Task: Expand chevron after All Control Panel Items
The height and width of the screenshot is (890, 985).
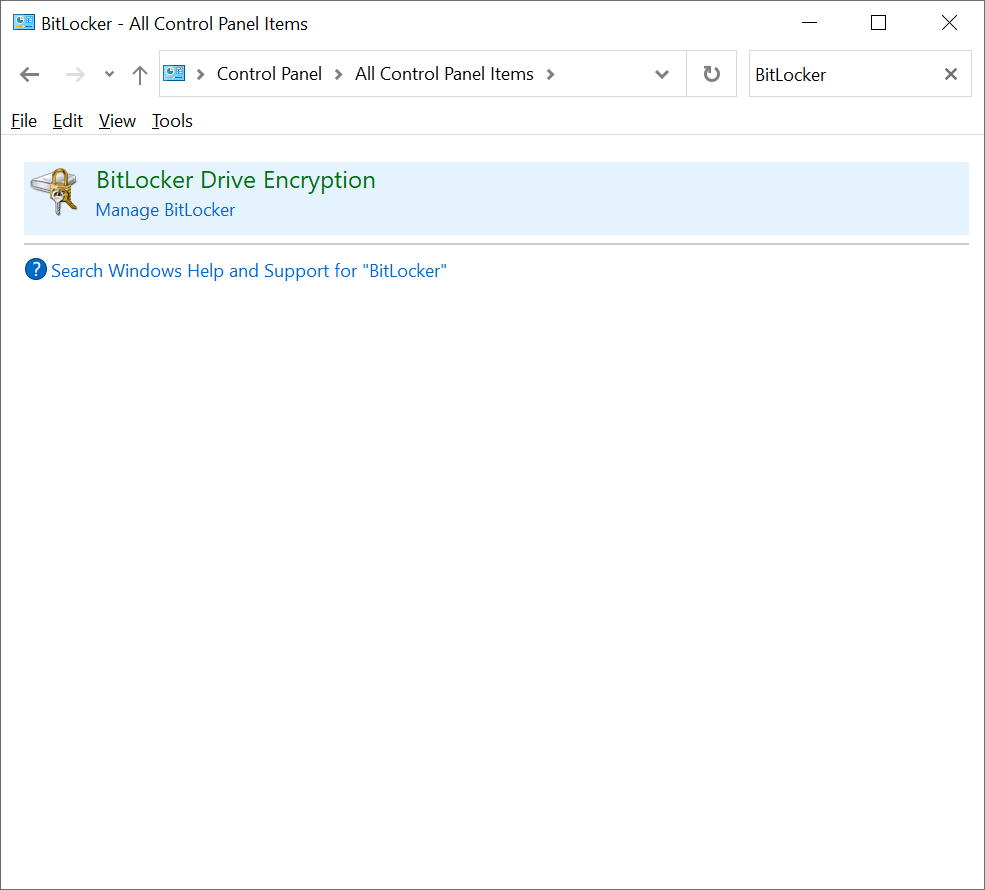Action: tap(551, 74)
